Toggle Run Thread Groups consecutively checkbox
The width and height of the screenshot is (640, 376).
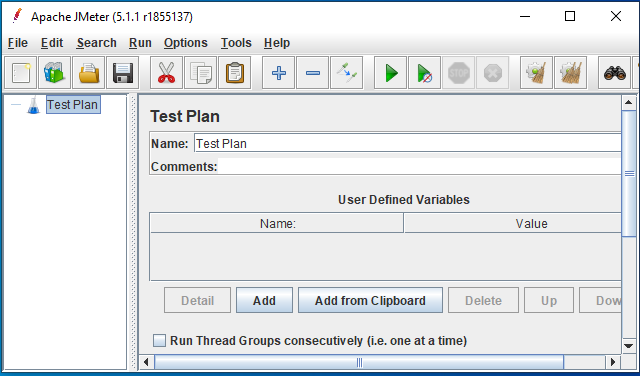point(159,340)
